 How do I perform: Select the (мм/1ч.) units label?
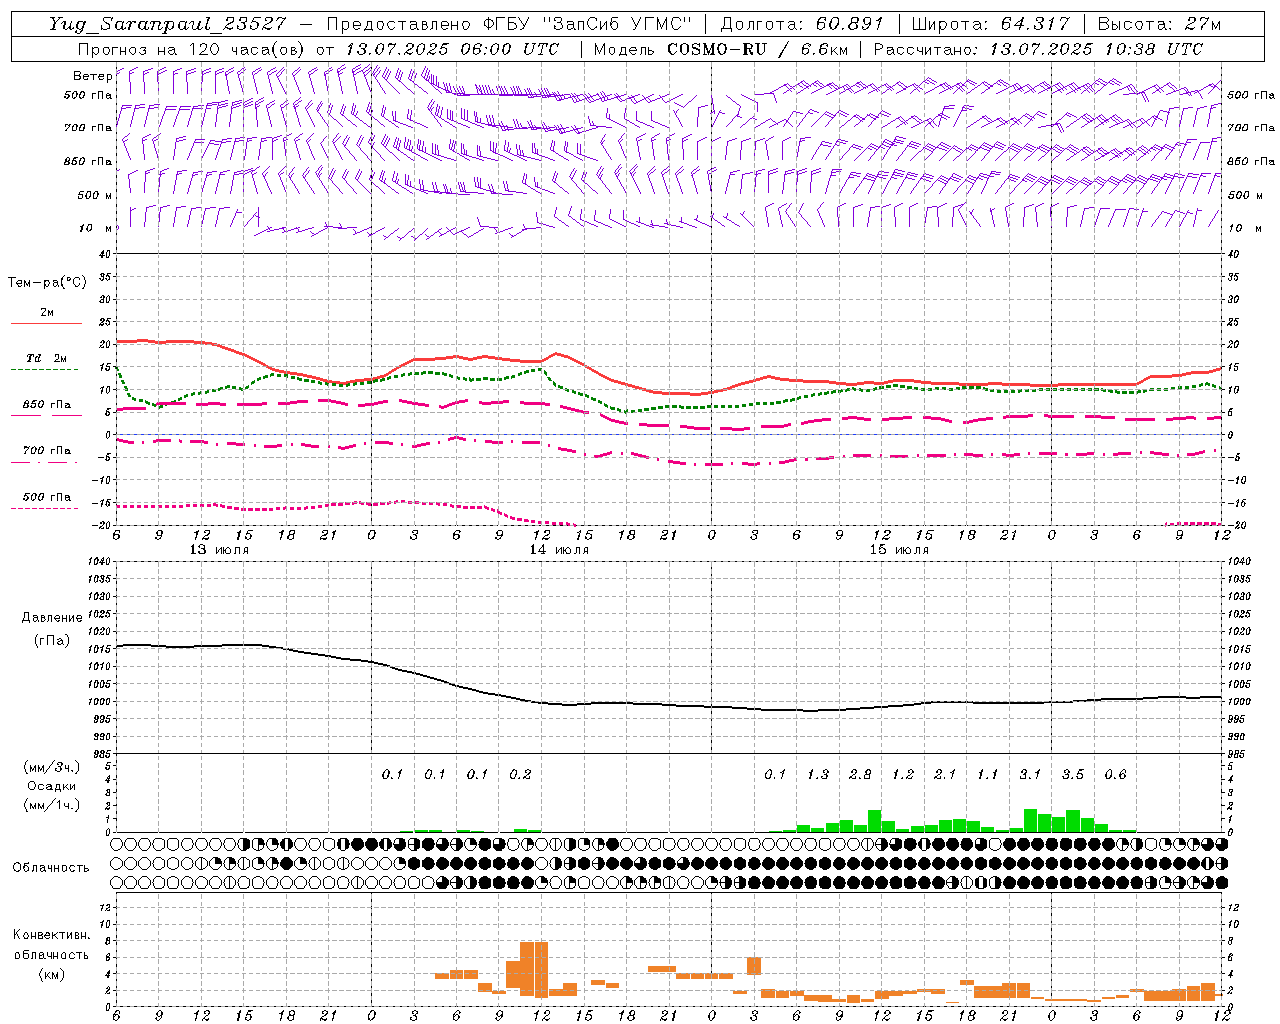pos(51,805)
